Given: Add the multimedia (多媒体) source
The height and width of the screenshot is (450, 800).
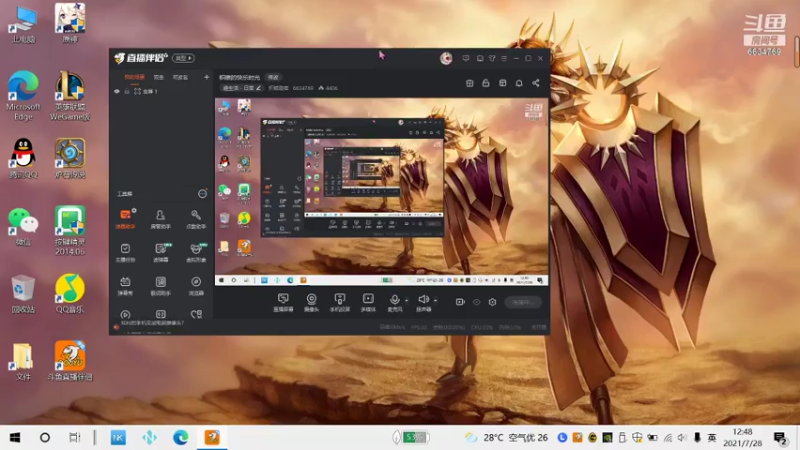Looking at the screenshot, I should 368,302.
